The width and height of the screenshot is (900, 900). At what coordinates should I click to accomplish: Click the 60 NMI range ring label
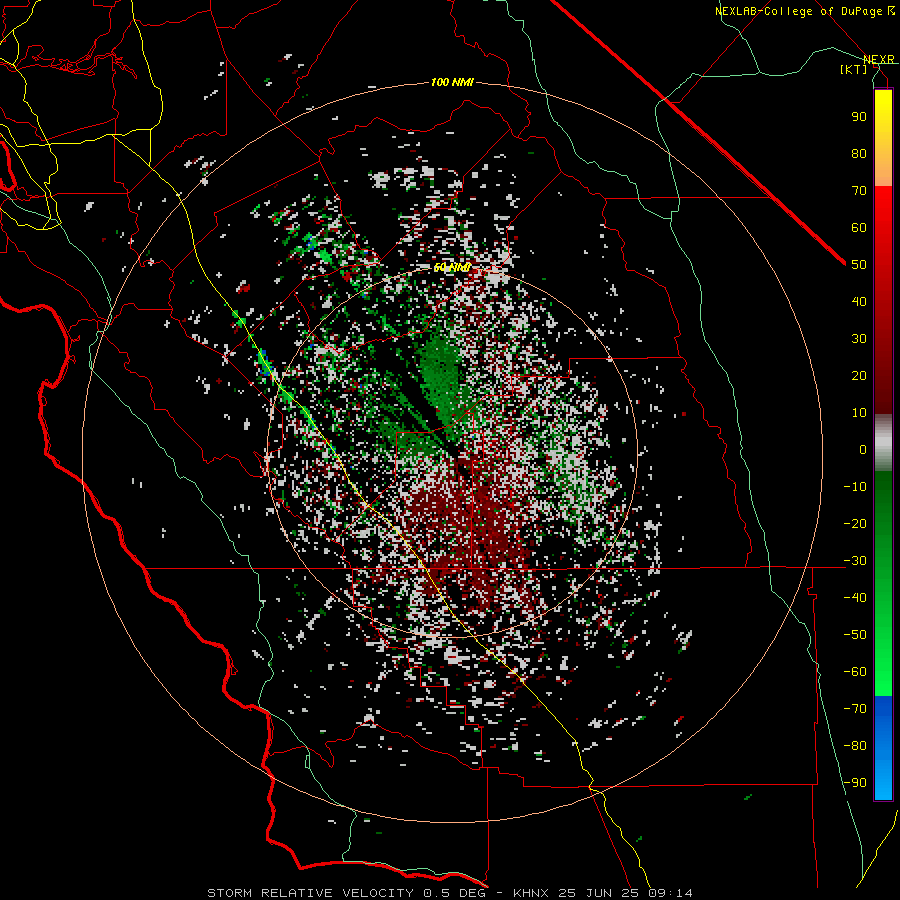coord(452,267)
